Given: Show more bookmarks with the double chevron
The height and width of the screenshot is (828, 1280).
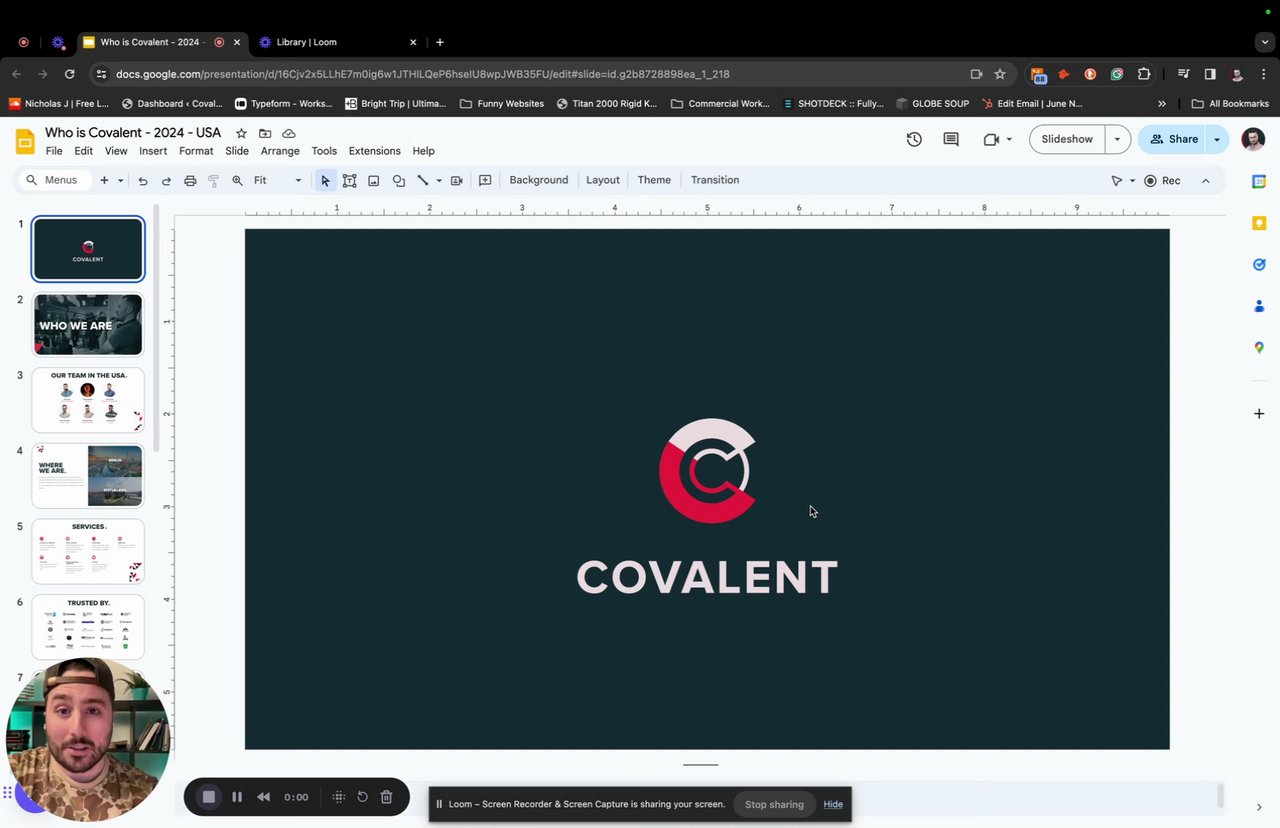Looking at the screenshot, I should pyautogui.click(x=1162, y=103).
